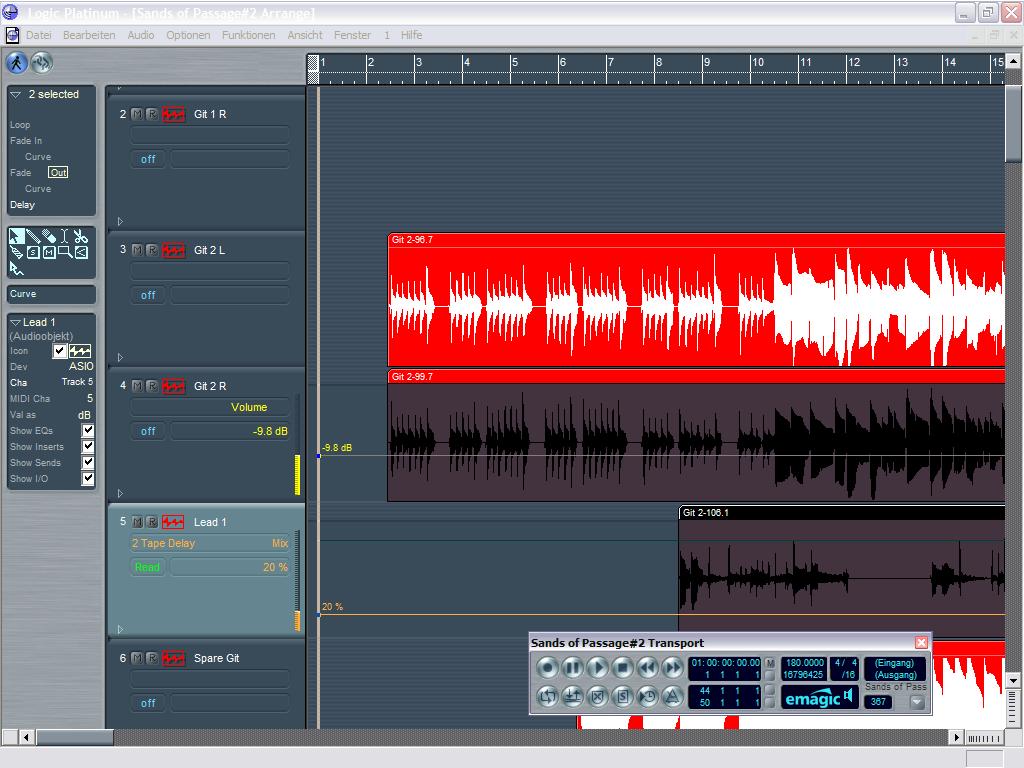Open the Datei menu
Screen dimensions: 1024x768
point(39,35)
